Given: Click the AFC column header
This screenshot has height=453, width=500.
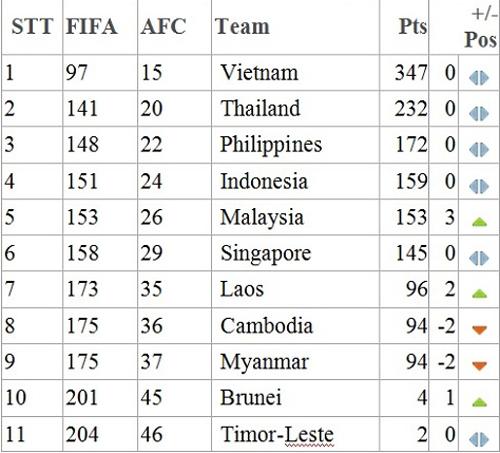Looking at the screenshot, I should click(163, 27).
